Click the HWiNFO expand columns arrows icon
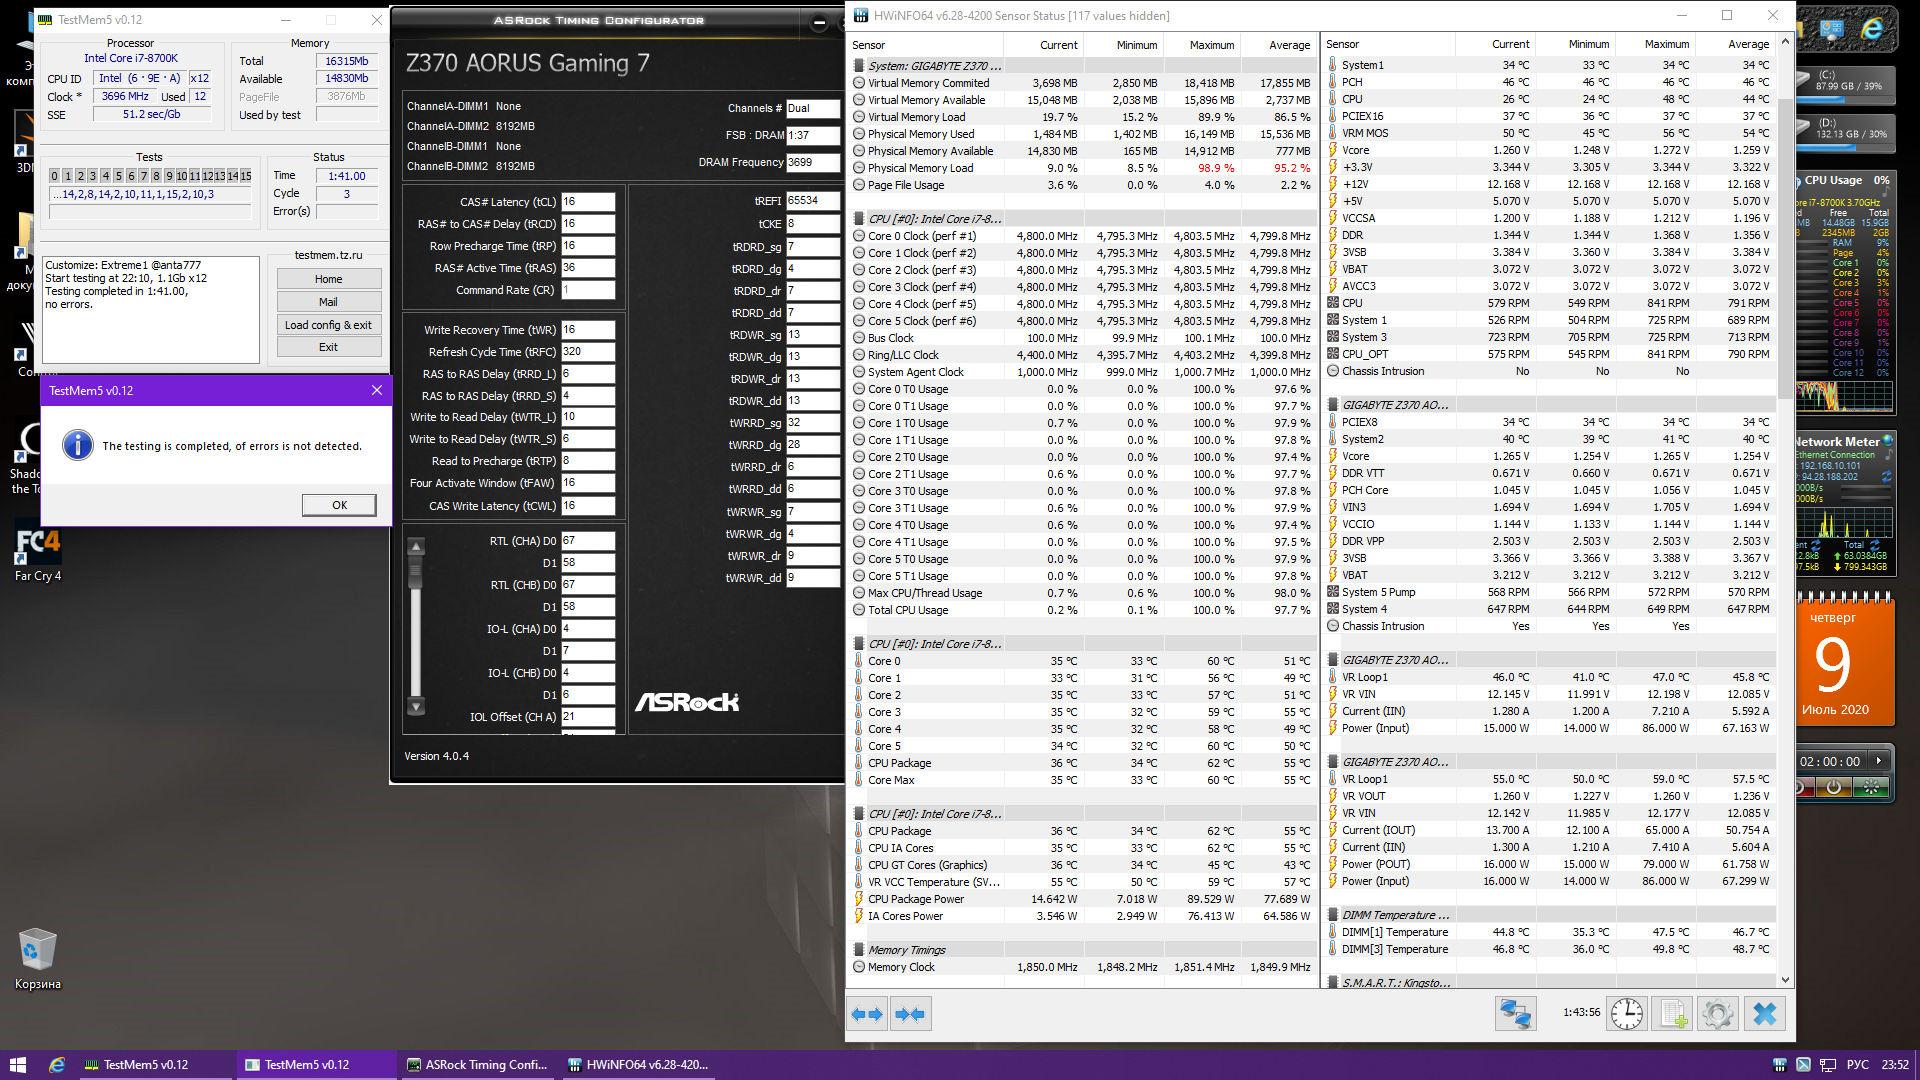This screenshot has width=1920, height=1080. pyautogui.click(x=867, y=1014)
